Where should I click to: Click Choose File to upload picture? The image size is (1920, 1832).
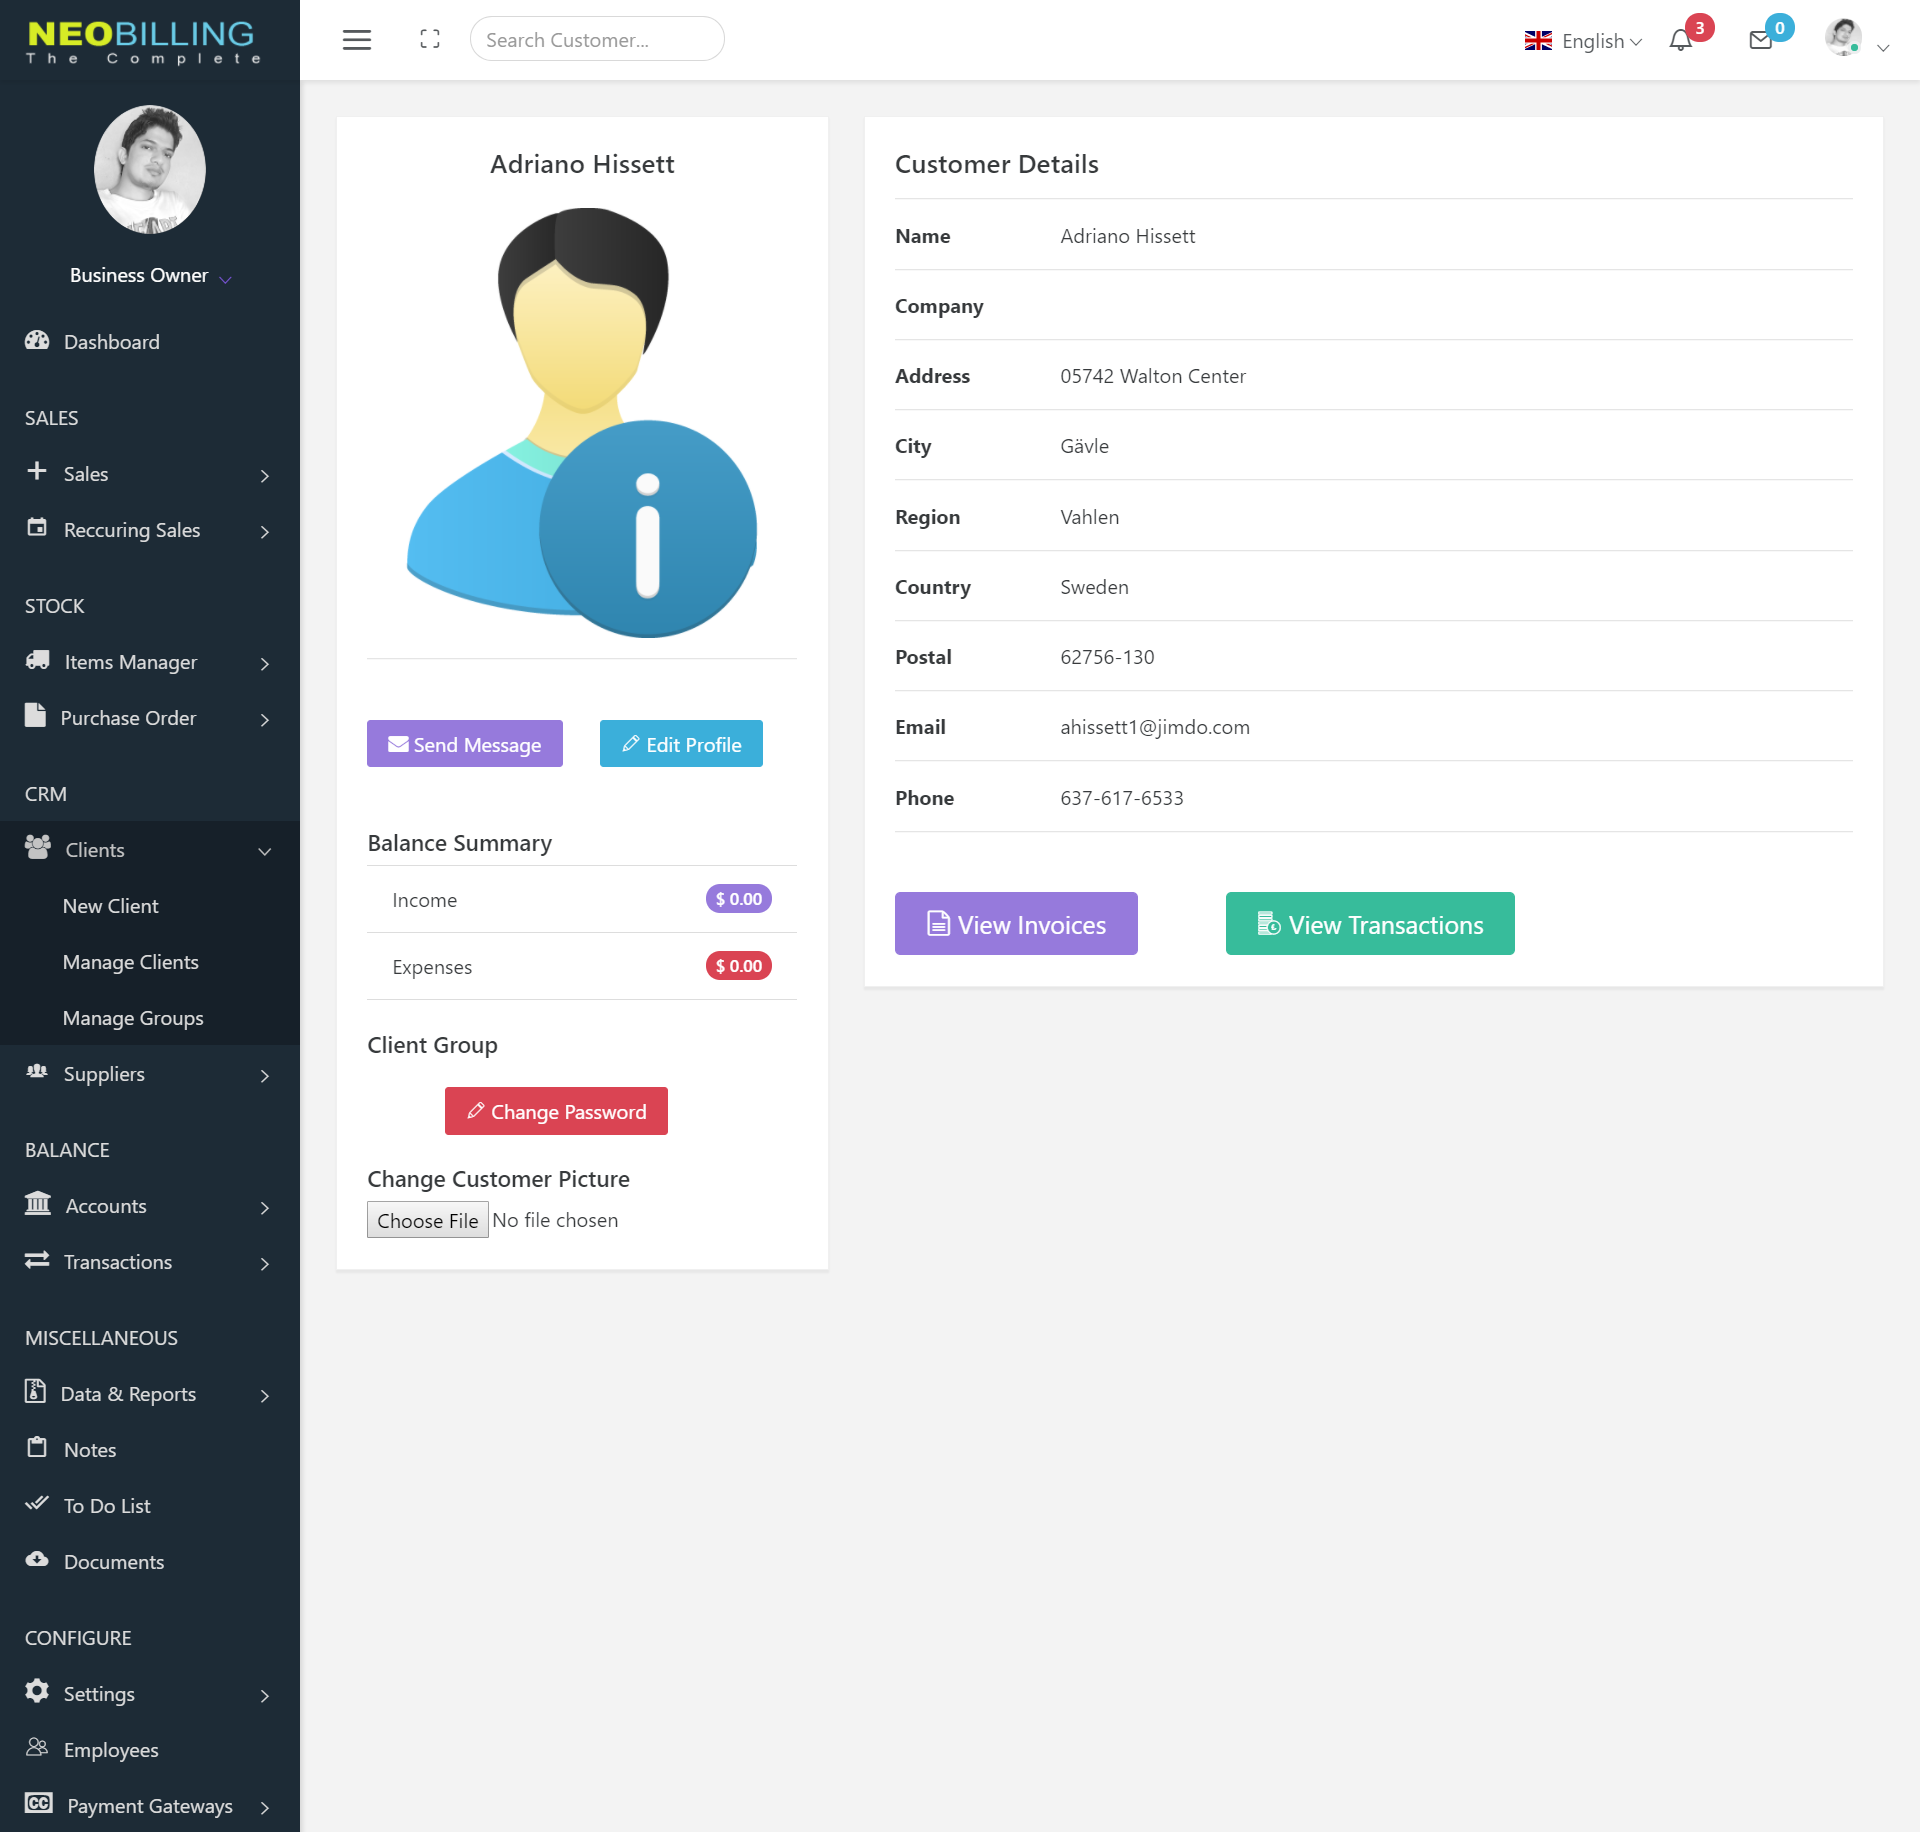[427, 1220]
